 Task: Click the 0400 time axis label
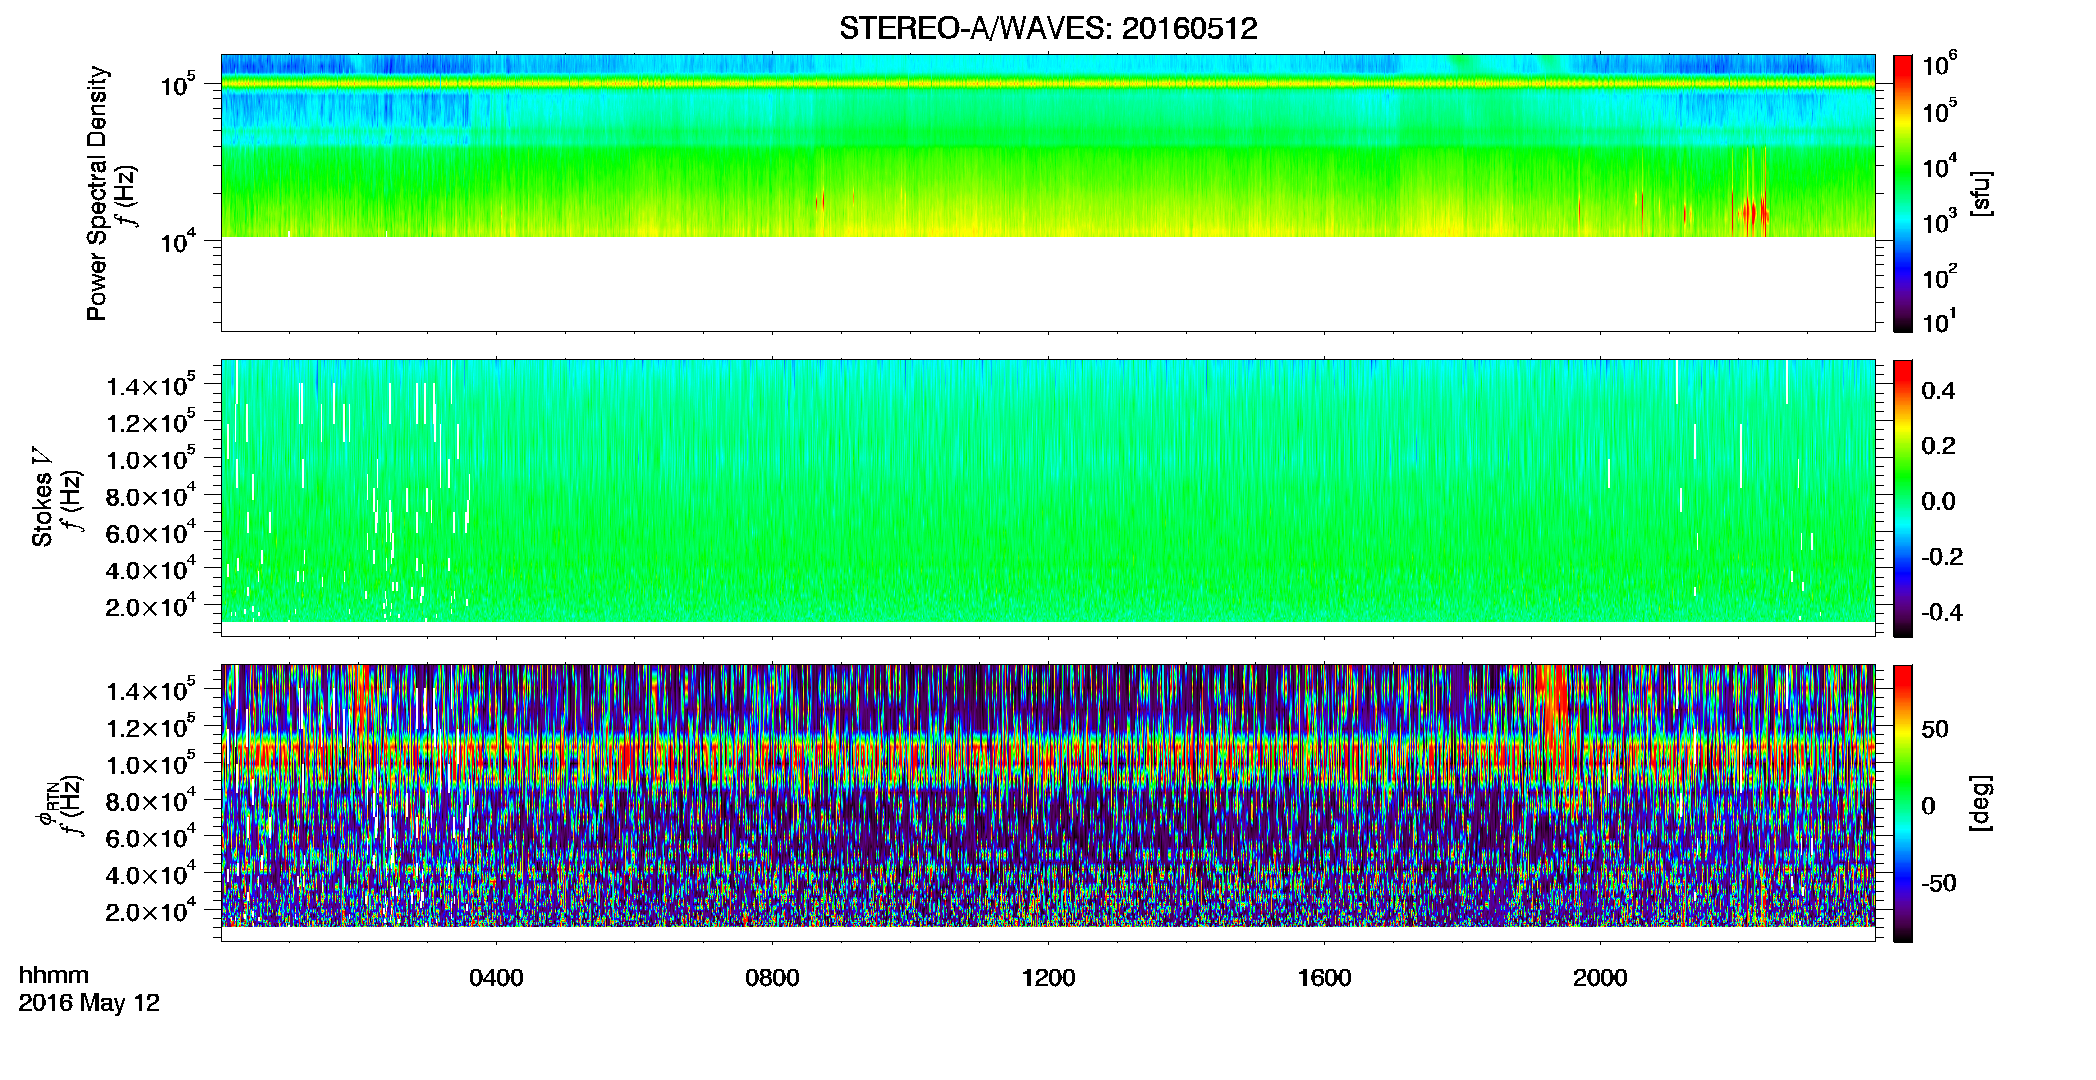(x=496, y=978)
